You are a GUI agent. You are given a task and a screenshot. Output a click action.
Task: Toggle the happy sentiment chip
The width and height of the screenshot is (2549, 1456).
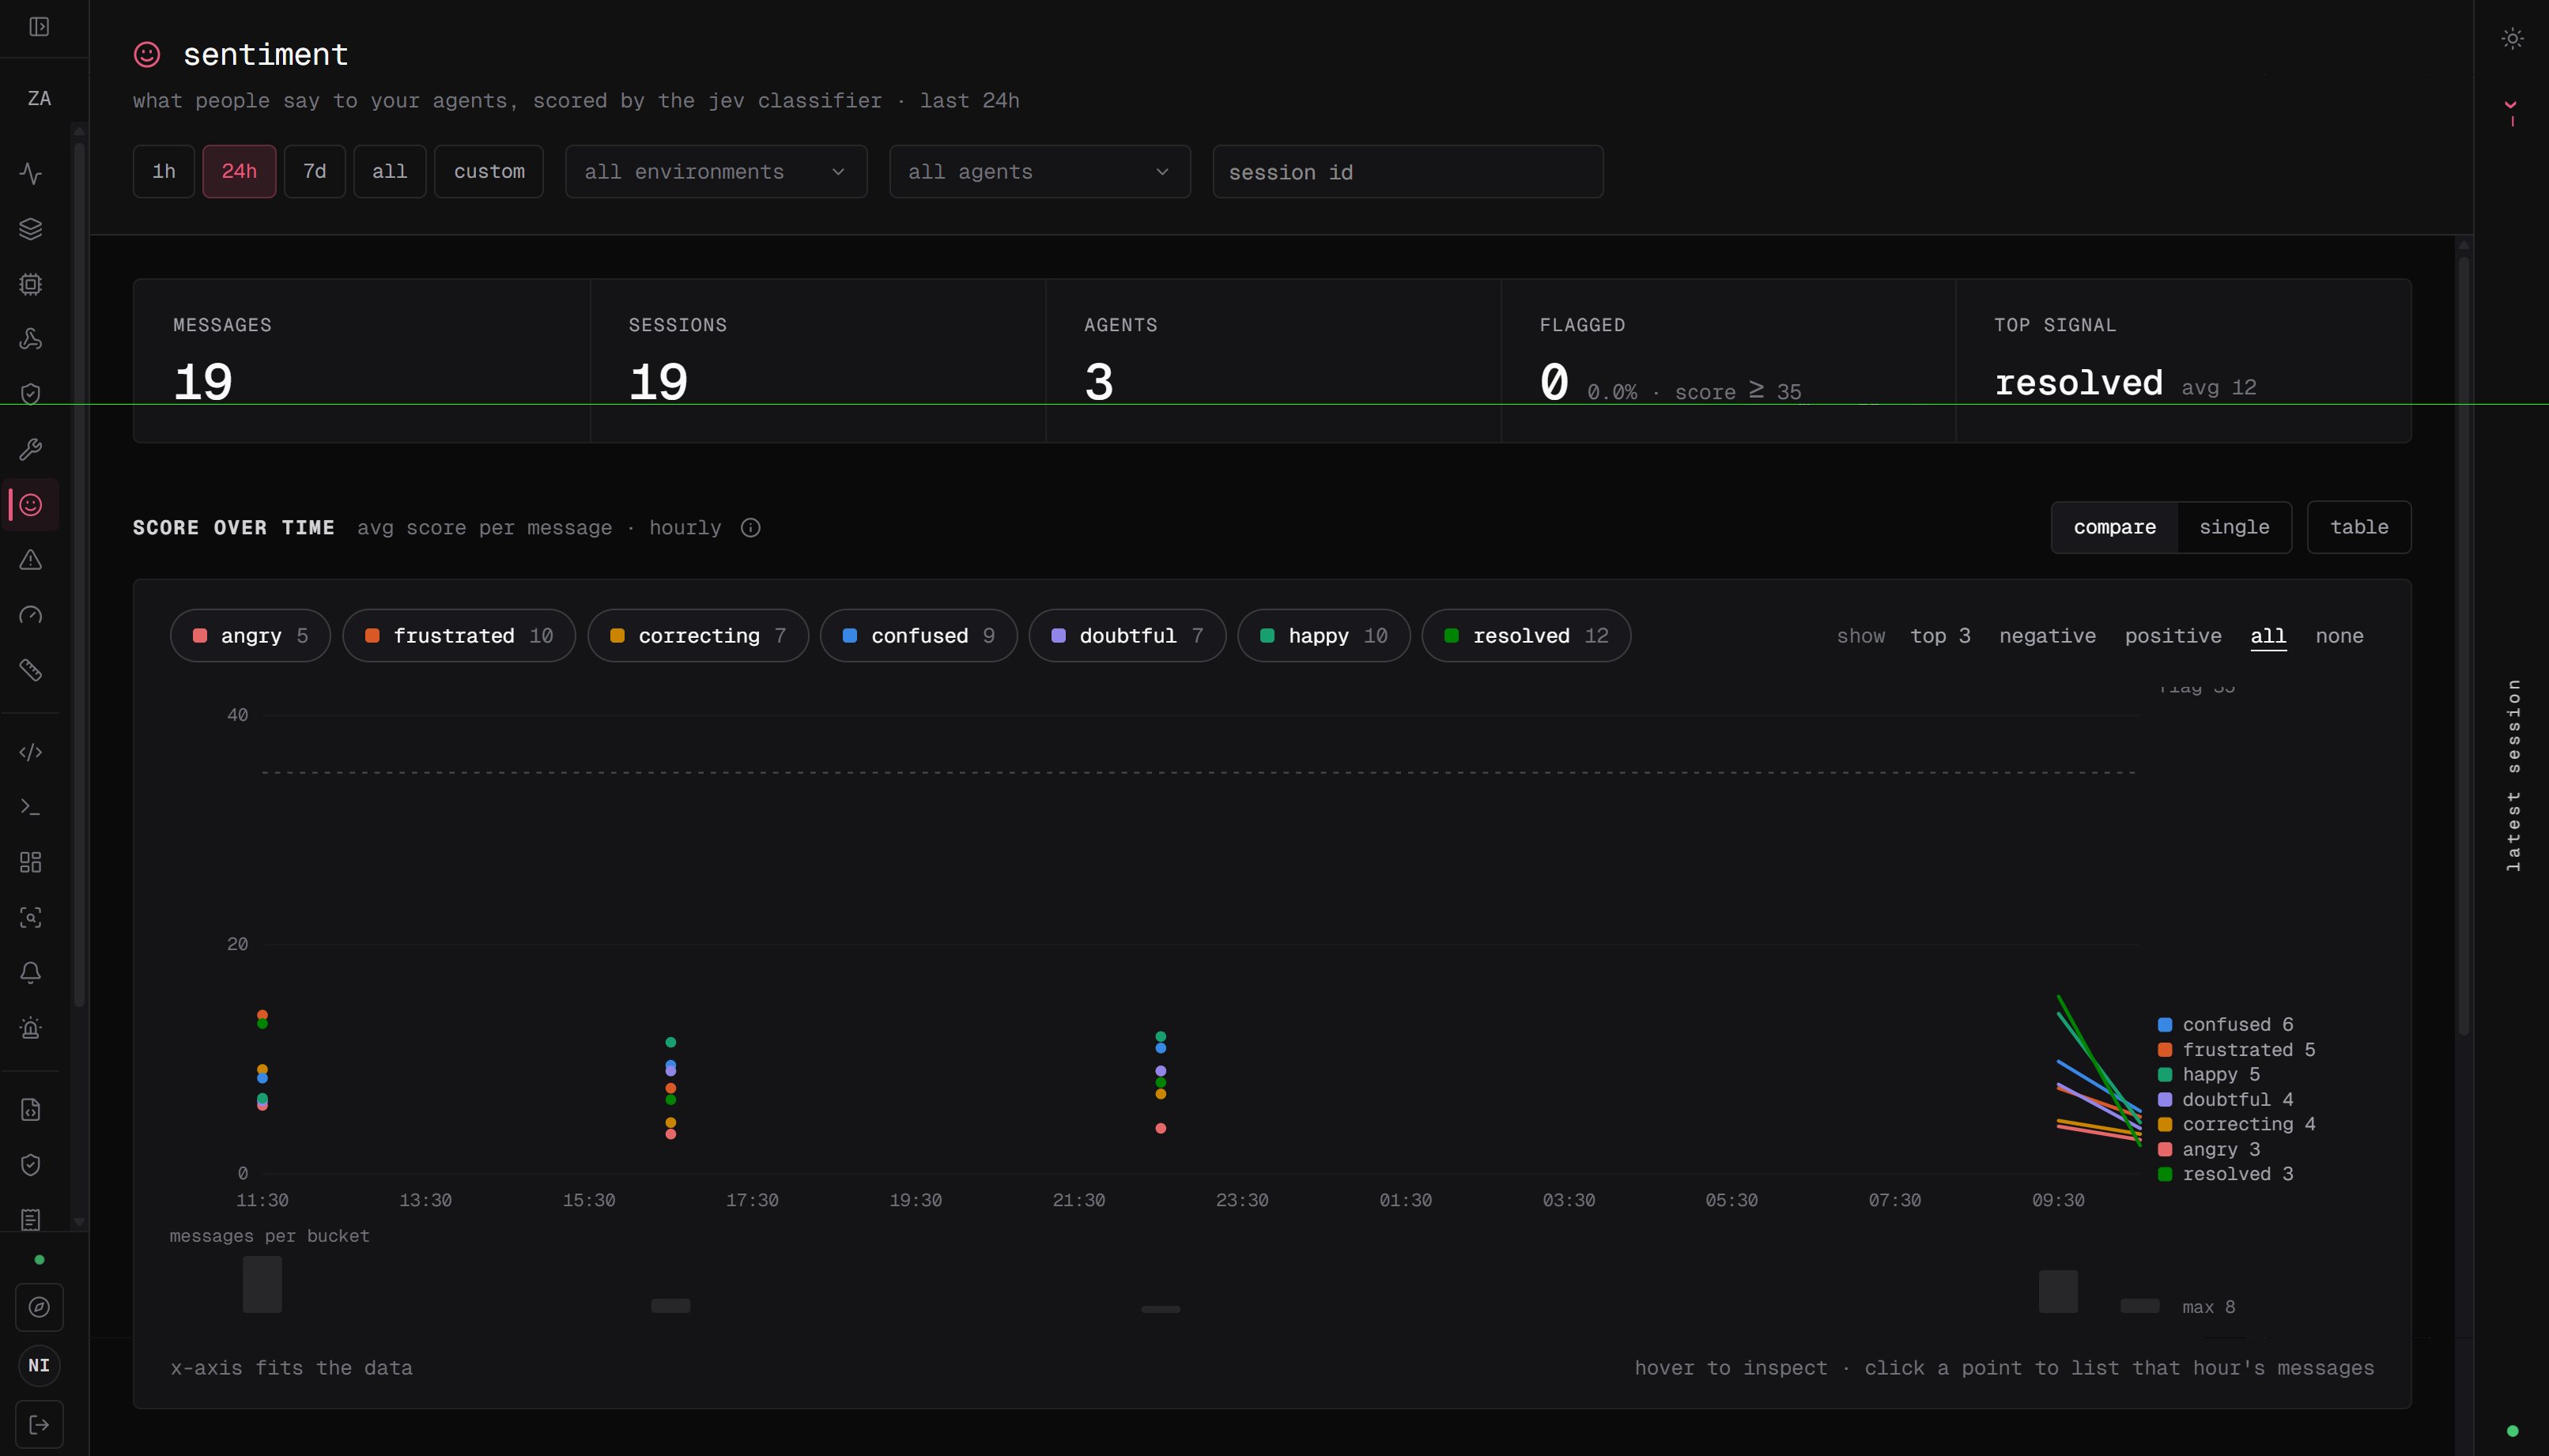[x=1324, y=636]
